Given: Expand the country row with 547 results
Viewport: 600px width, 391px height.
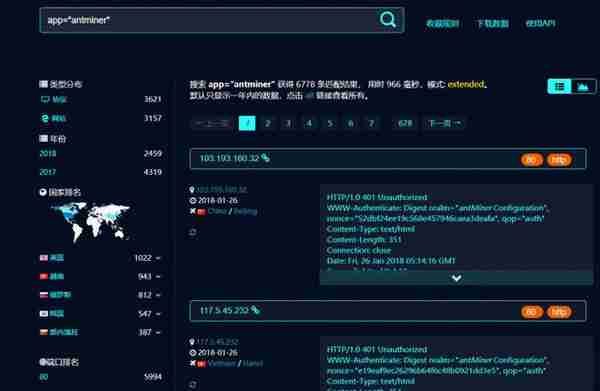Looking at the screenshot, I should (x=158, y=314).
